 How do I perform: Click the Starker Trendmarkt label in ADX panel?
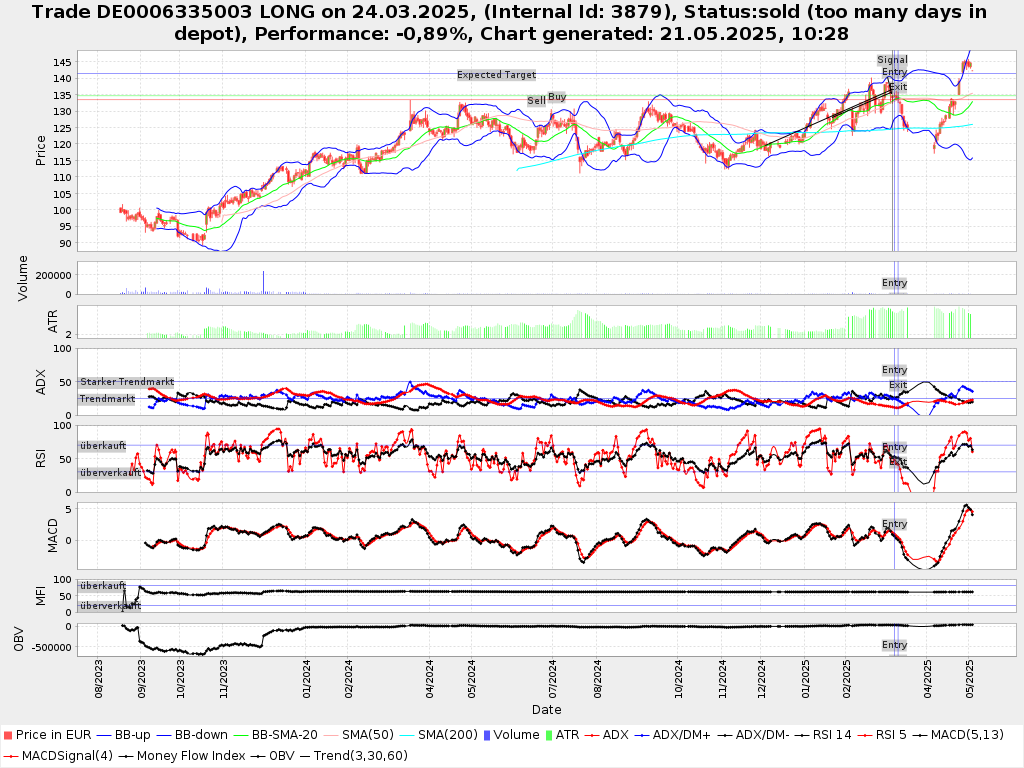127,382
